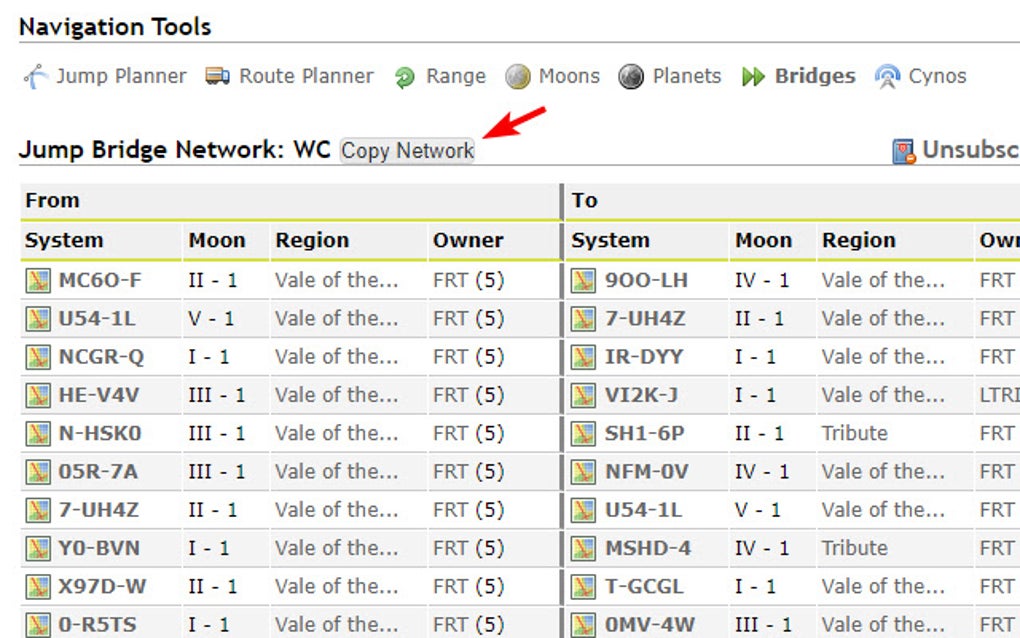
Task: Open the Cynos tool
Action: 937,76
